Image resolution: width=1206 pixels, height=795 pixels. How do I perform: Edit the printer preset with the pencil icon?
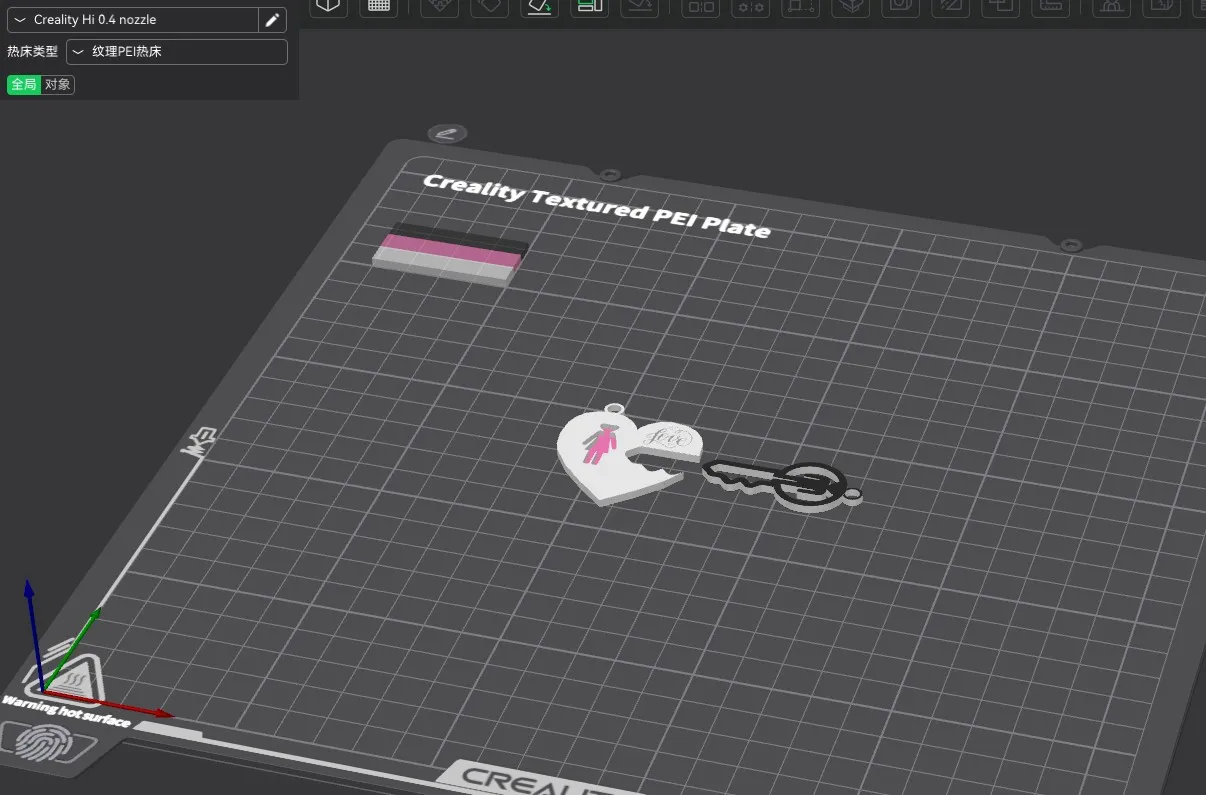click(x=272, y=20)
